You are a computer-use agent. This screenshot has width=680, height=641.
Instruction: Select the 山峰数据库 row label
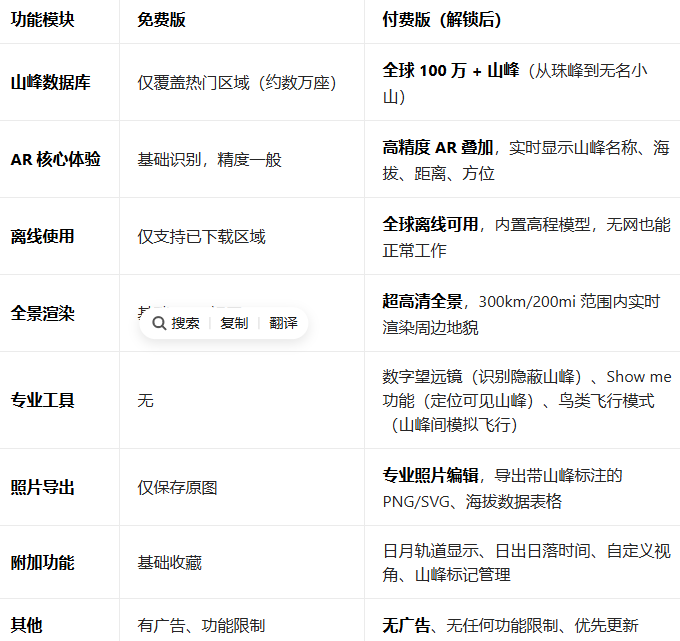pyautogui.click(x=50, y=83)
